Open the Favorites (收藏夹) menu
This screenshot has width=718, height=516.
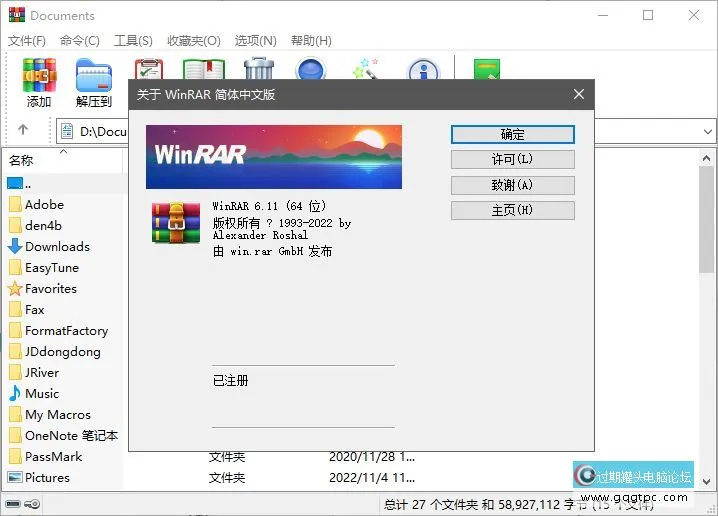pos(194,41)
